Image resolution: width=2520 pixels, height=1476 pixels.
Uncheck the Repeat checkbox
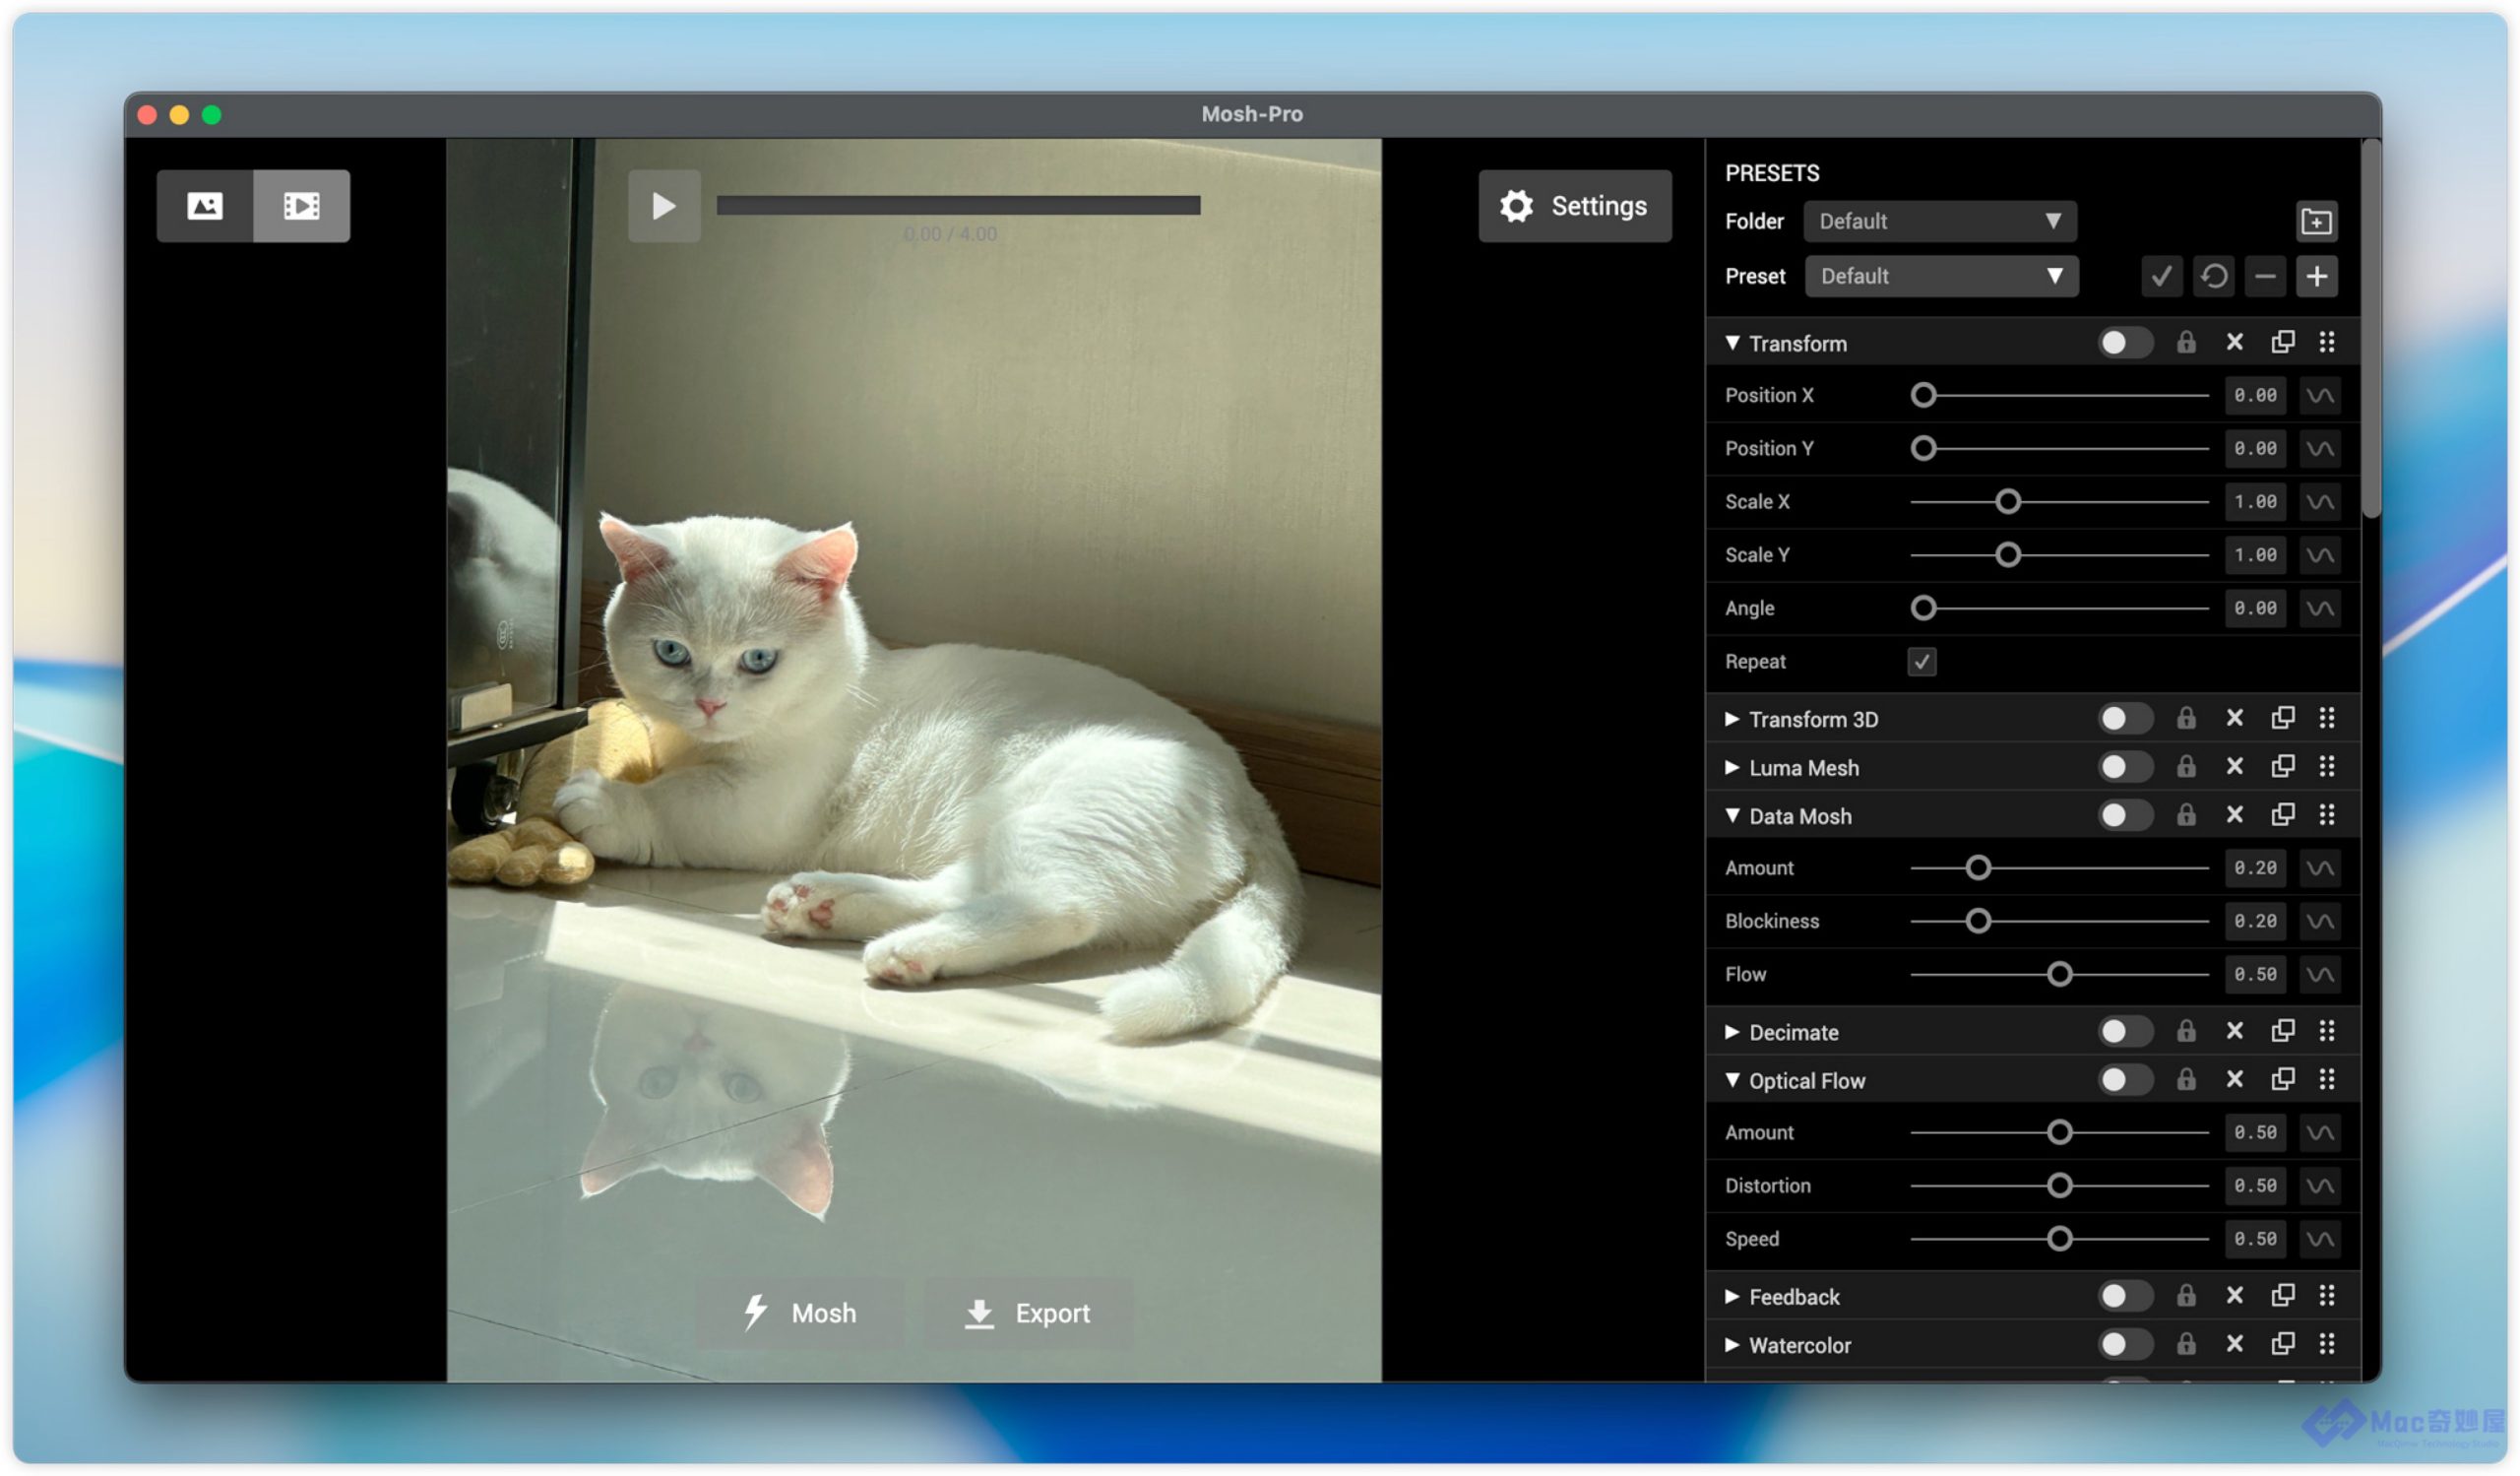point(1921,662)
